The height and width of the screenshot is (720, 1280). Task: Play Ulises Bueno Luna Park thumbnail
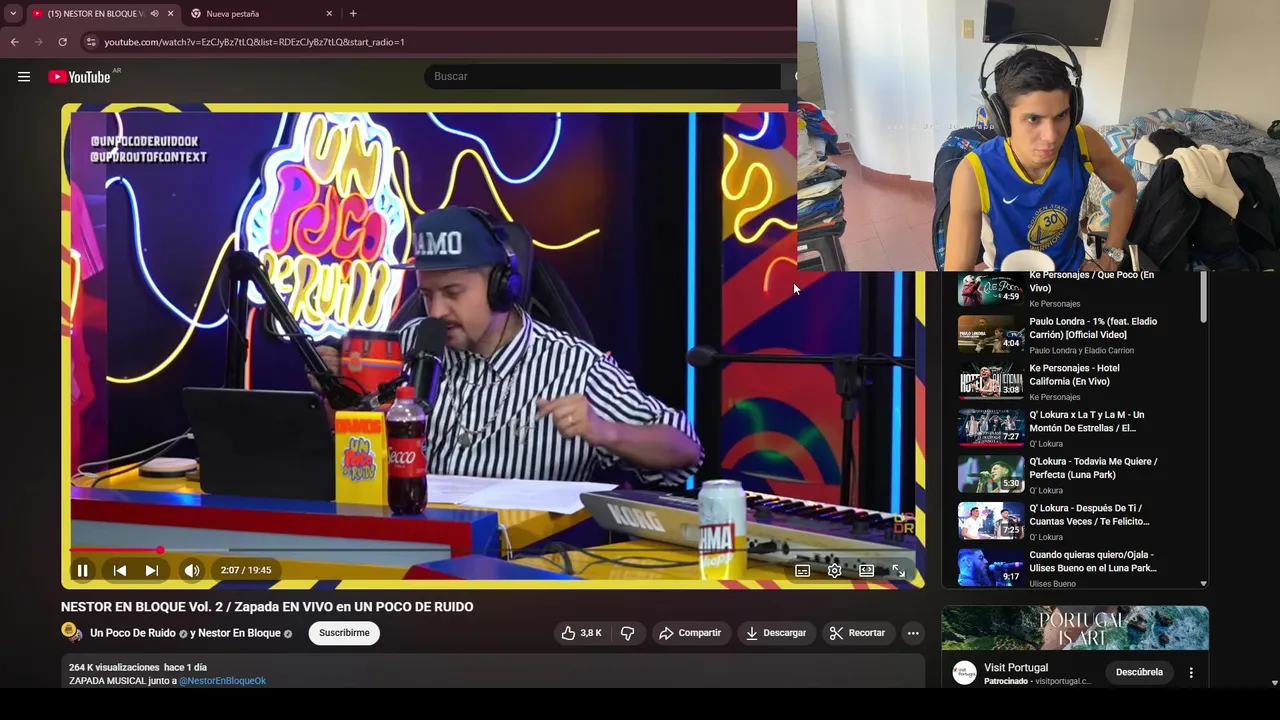(990, 567)
